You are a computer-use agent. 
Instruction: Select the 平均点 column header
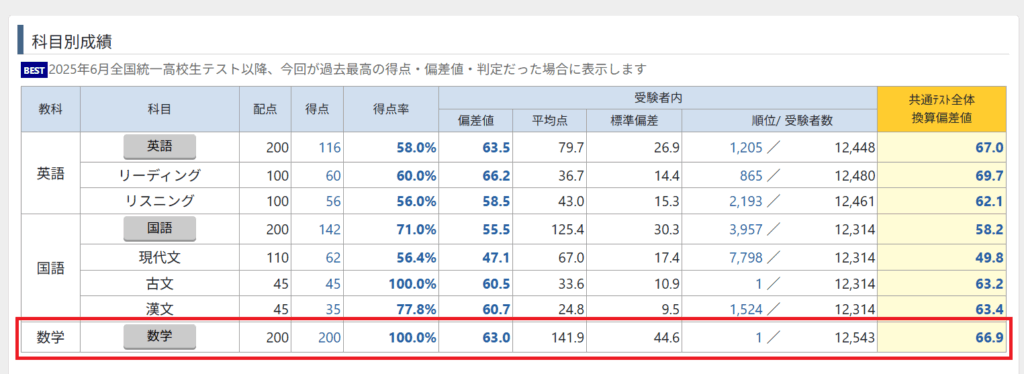click(x=549, y=121)
